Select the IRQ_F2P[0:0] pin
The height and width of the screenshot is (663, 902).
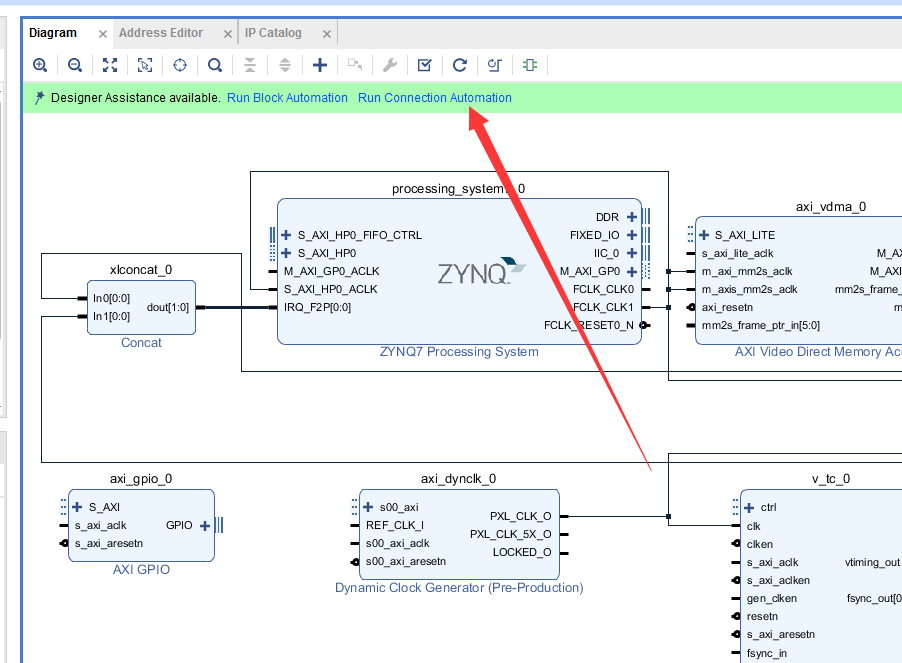tap(317, 307)
